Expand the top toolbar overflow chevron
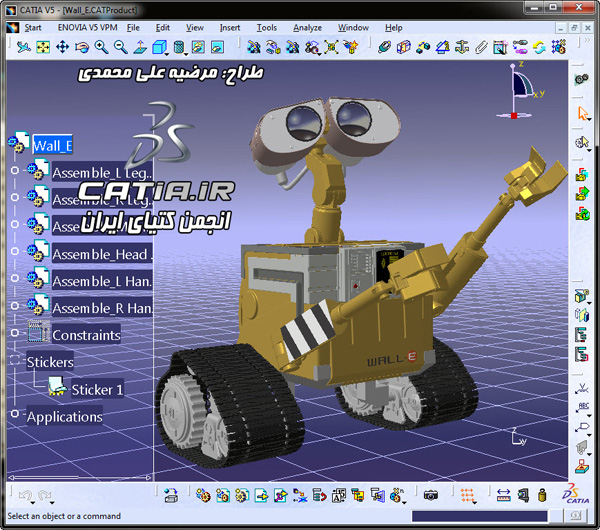 (x=587, y=40)
